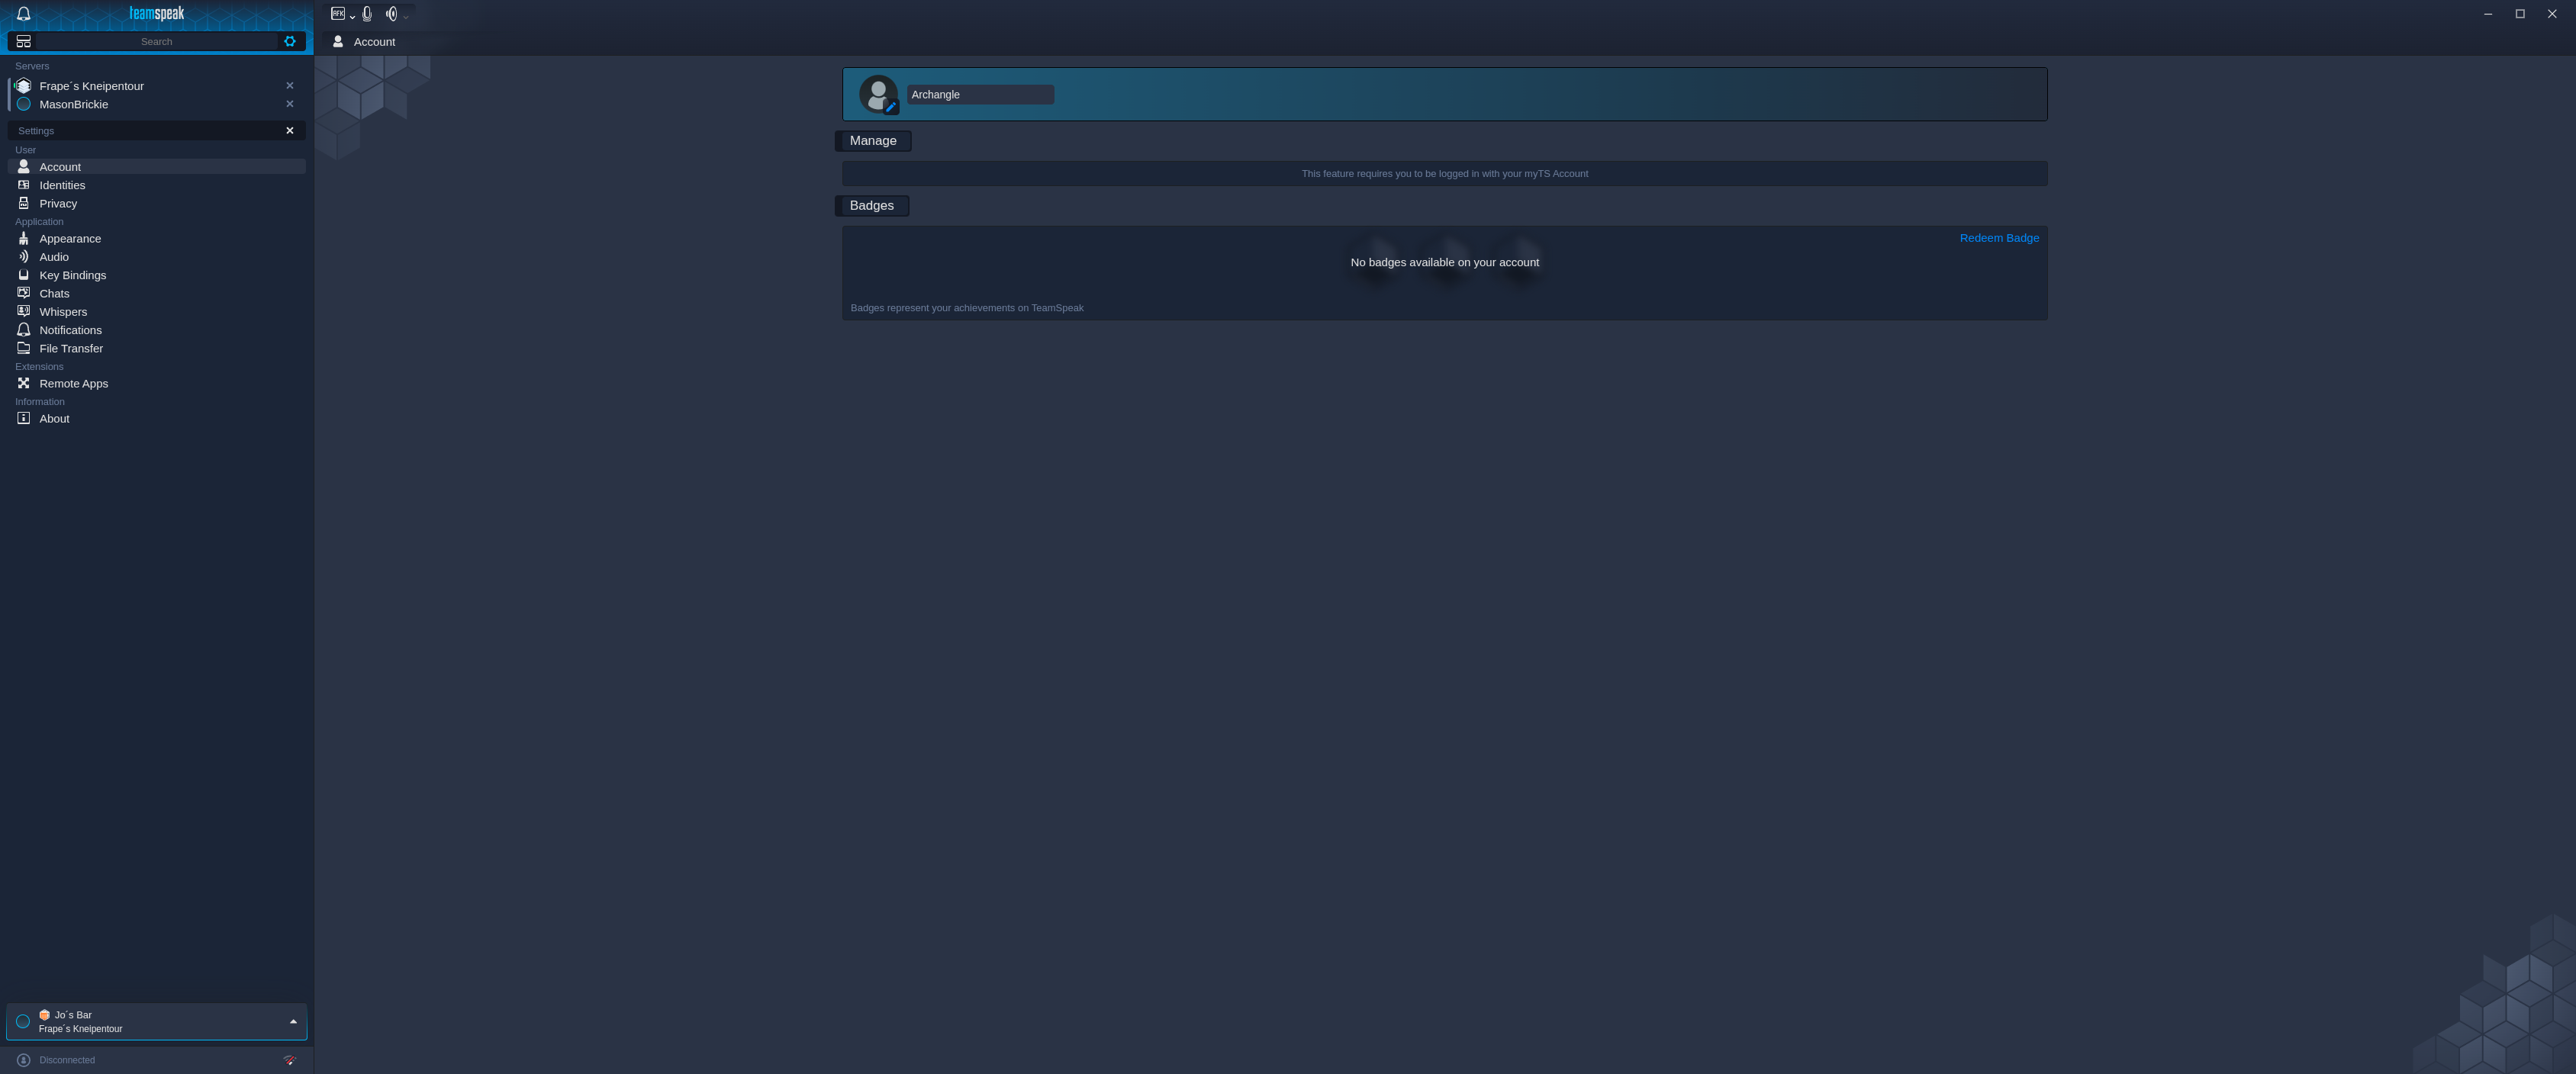This screenshot has width=2576, height=1074.
Task: Toggle the Frape's Kneipentour server indicator
Action: point(23,86)
